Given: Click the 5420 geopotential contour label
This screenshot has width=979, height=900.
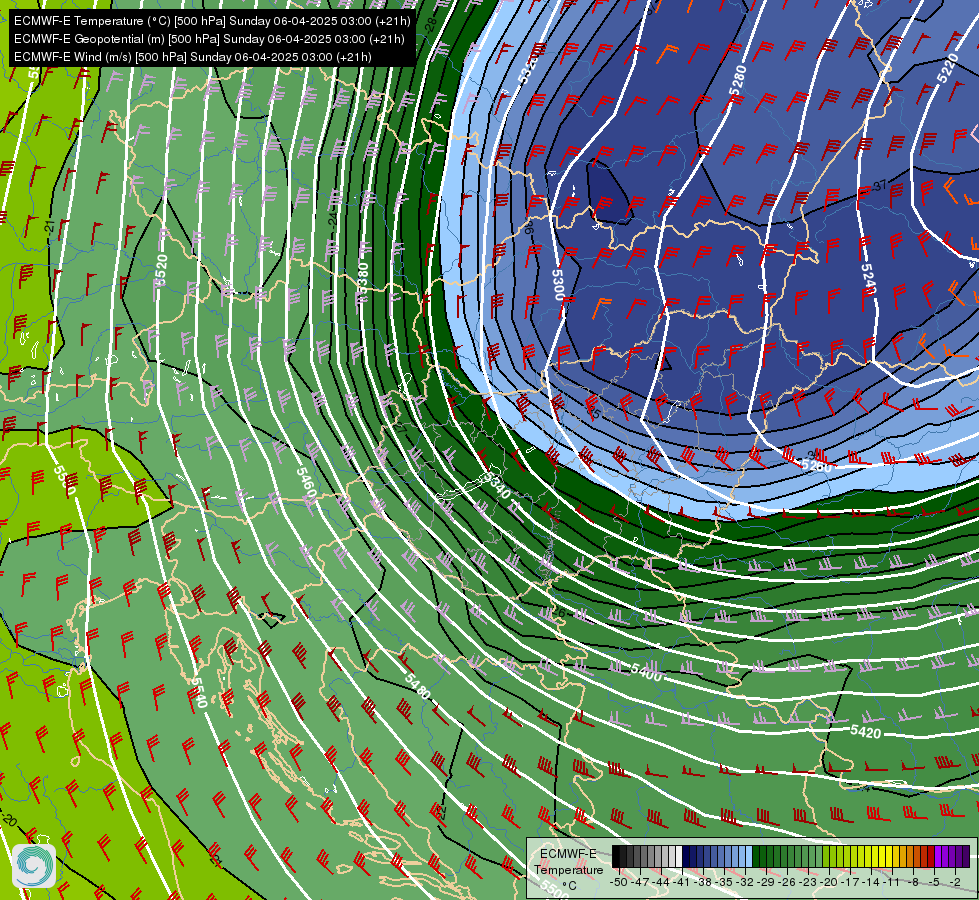Looking at the screenshot, I should [x=865, y=731].
